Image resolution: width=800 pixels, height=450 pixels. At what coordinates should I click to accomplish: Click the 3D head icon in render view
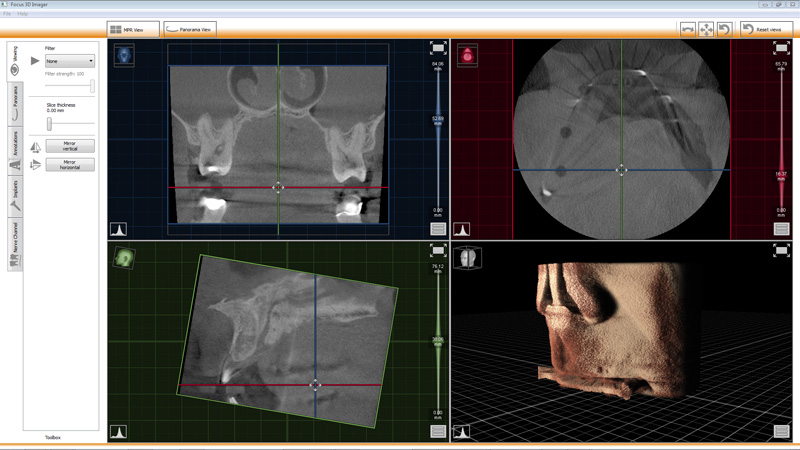coord(467,258)
